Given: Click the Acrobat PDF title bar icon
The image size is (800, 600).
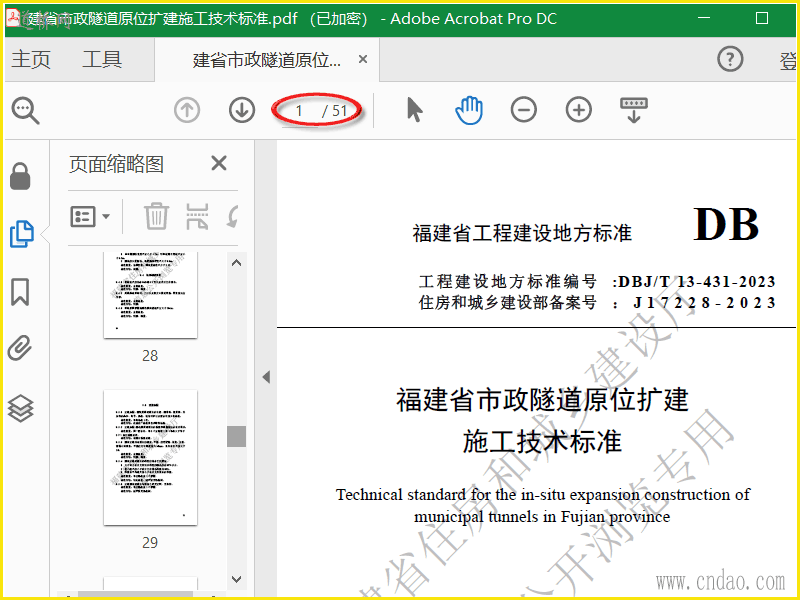Looking at the screenshot, I should [x=14, y=18].
